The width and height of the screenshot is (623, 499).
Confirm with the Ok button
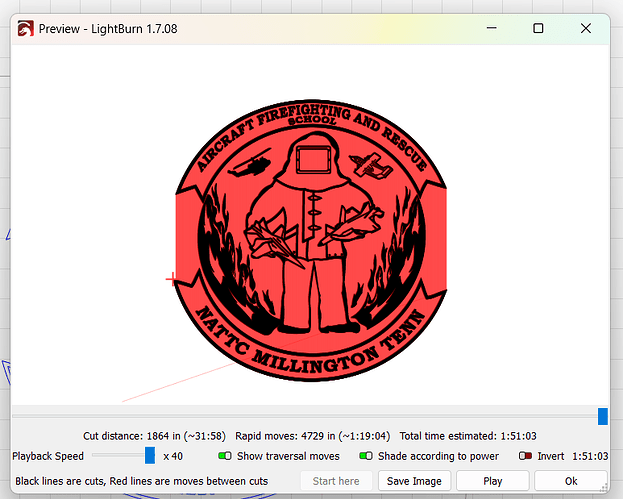pyautogui.click(x=571, y=481)
